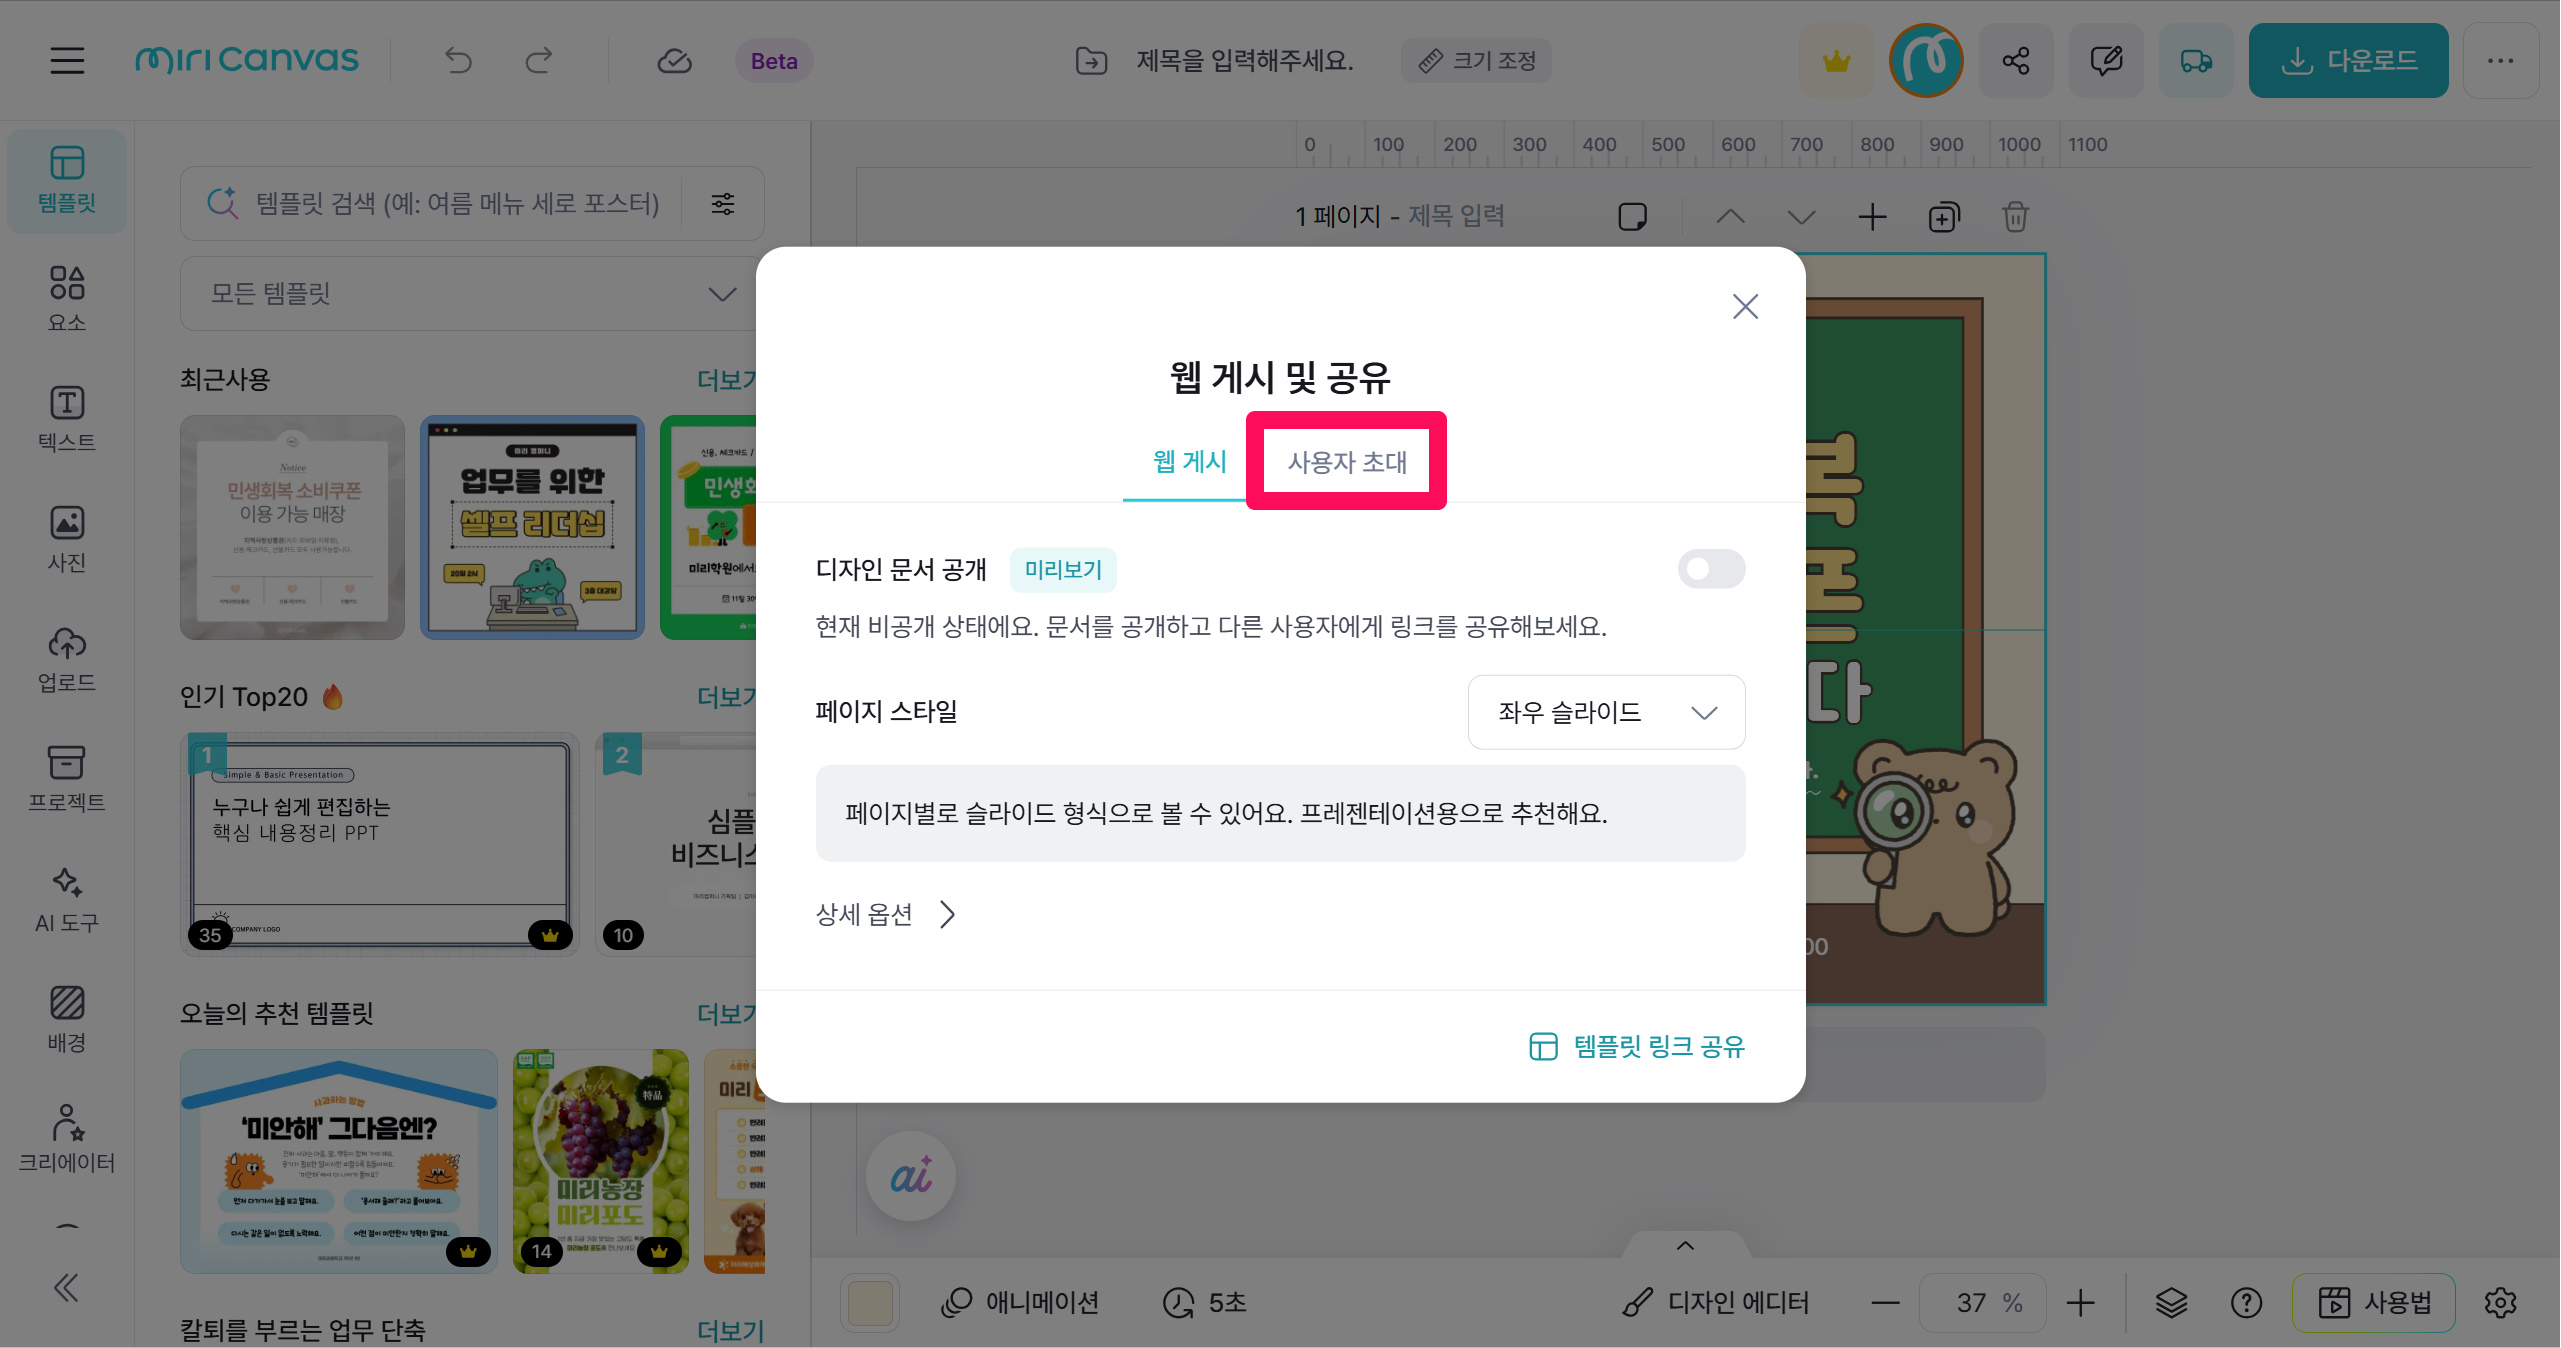Open the 배경 sidebar tab
The width and height of the screenshot is (2561, 1348).
67,1019
